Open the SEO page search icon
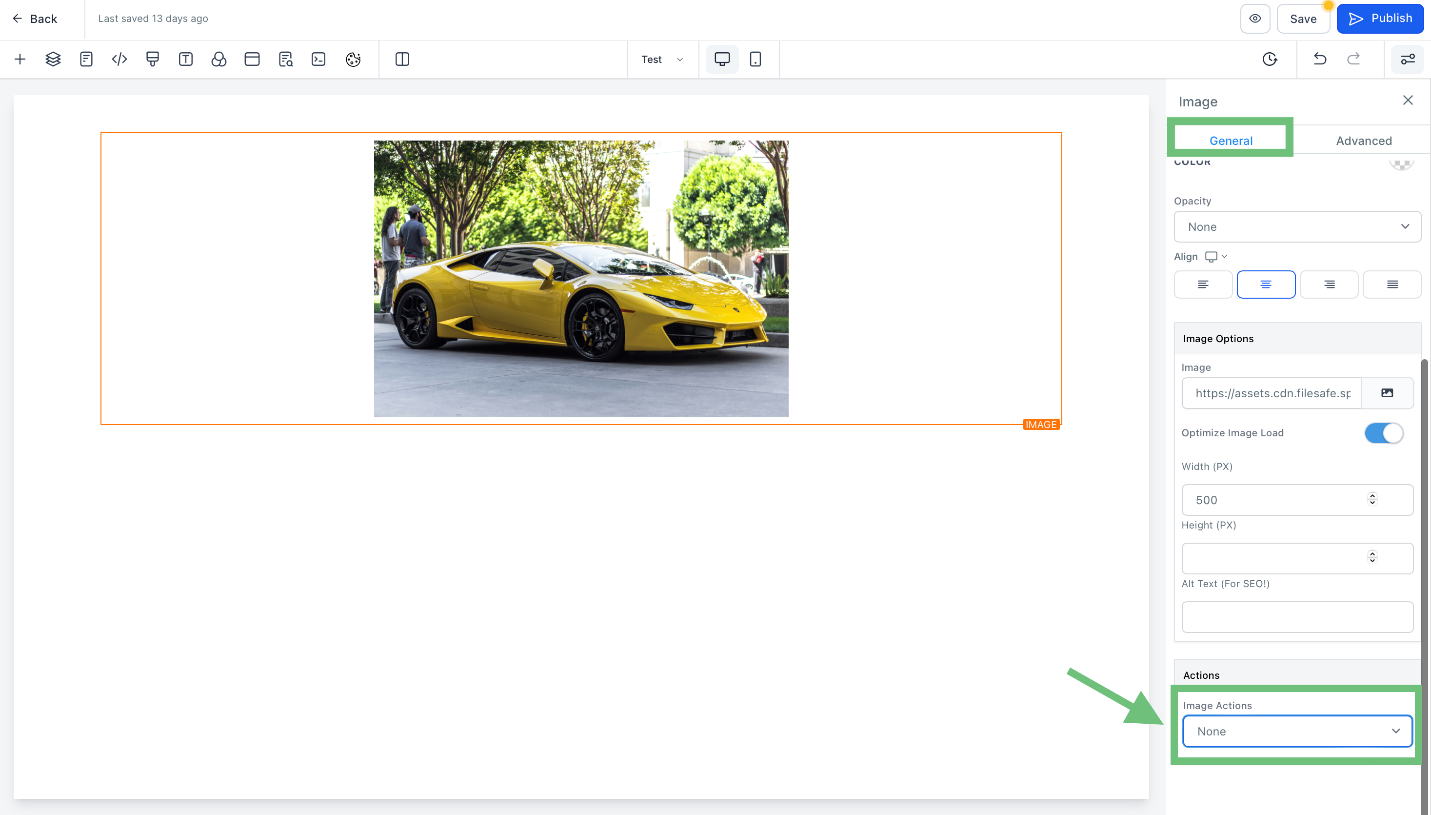Screen dimensions: 1431x815 (x=286, y=59)
